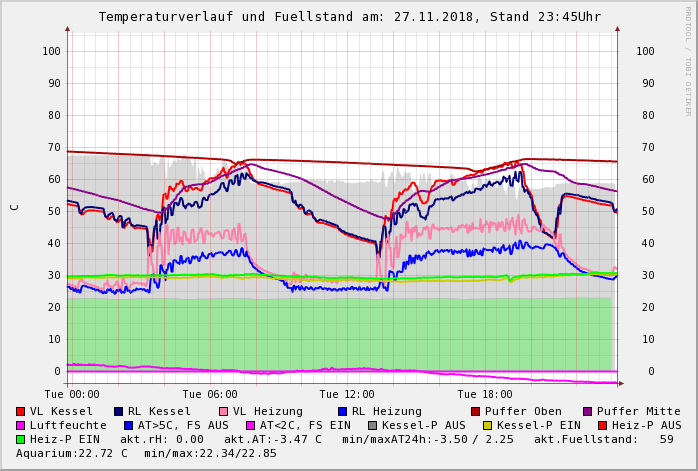Image resolution: width=698 pixels, height=471 pixels.
Task: Click the navy RL Kessel legend swatch
Action: tap(119, 411)
